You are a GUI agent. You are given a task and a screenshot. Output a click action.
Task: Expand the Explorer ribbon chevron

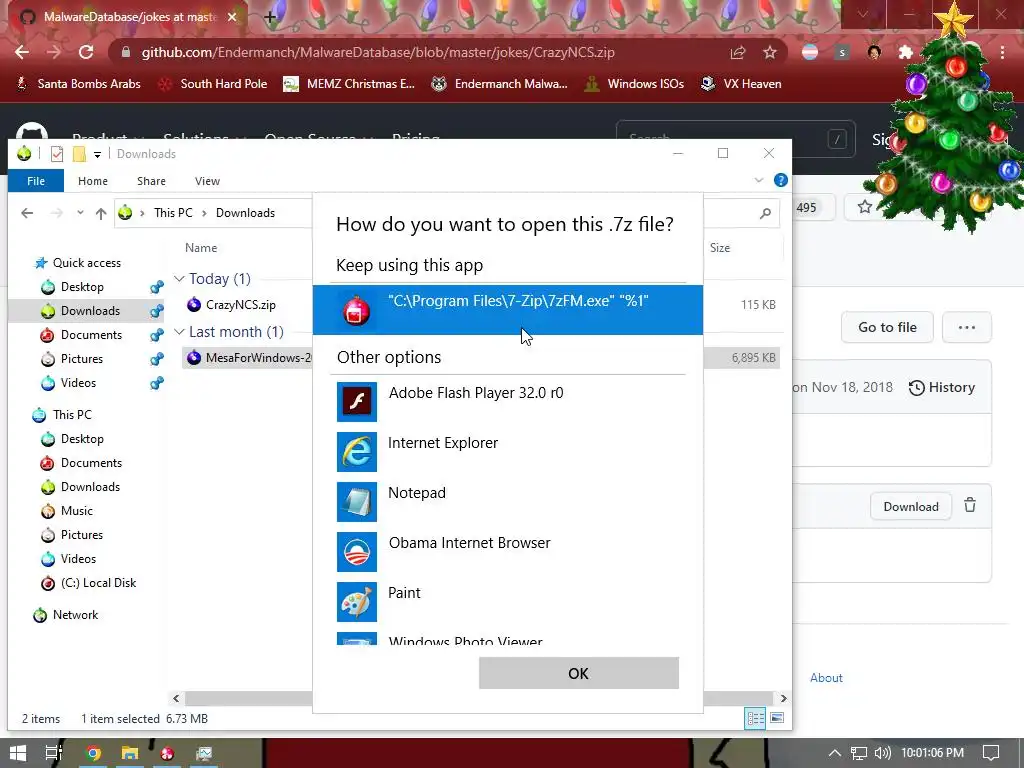point(759,180)
